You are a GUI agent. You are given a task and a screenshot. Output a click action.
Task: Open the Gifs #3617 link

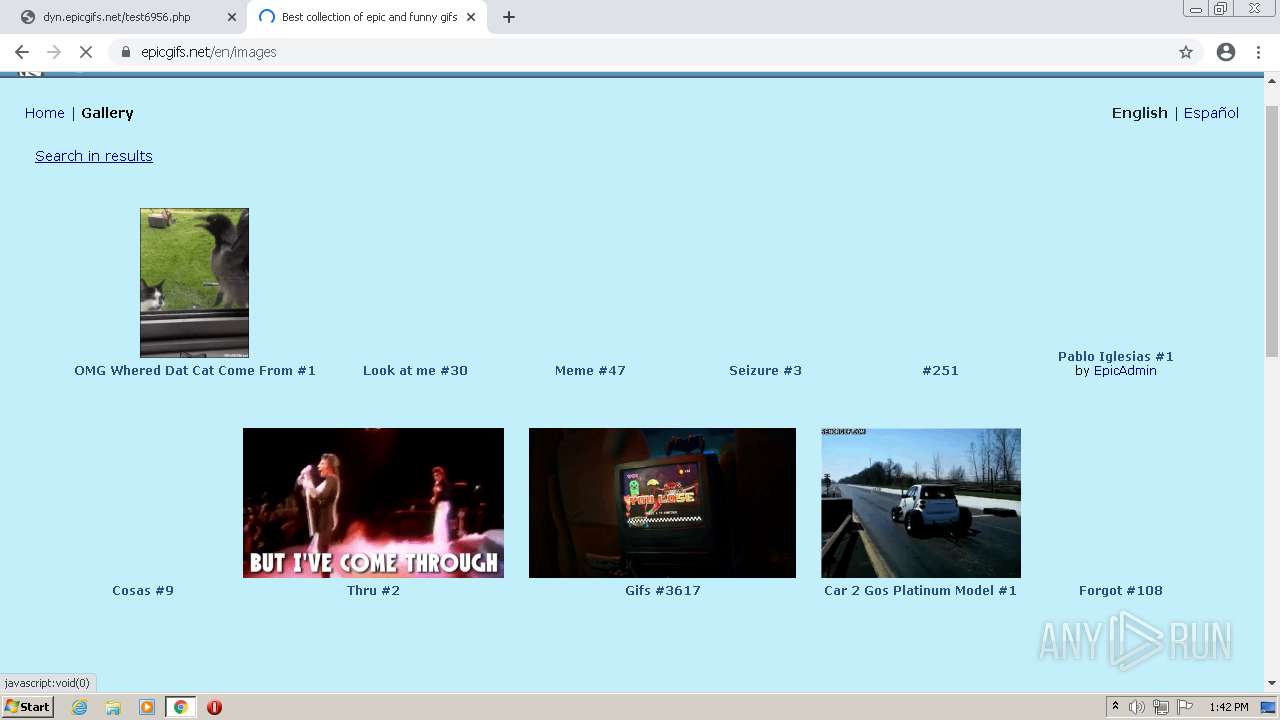coord(663,590)
